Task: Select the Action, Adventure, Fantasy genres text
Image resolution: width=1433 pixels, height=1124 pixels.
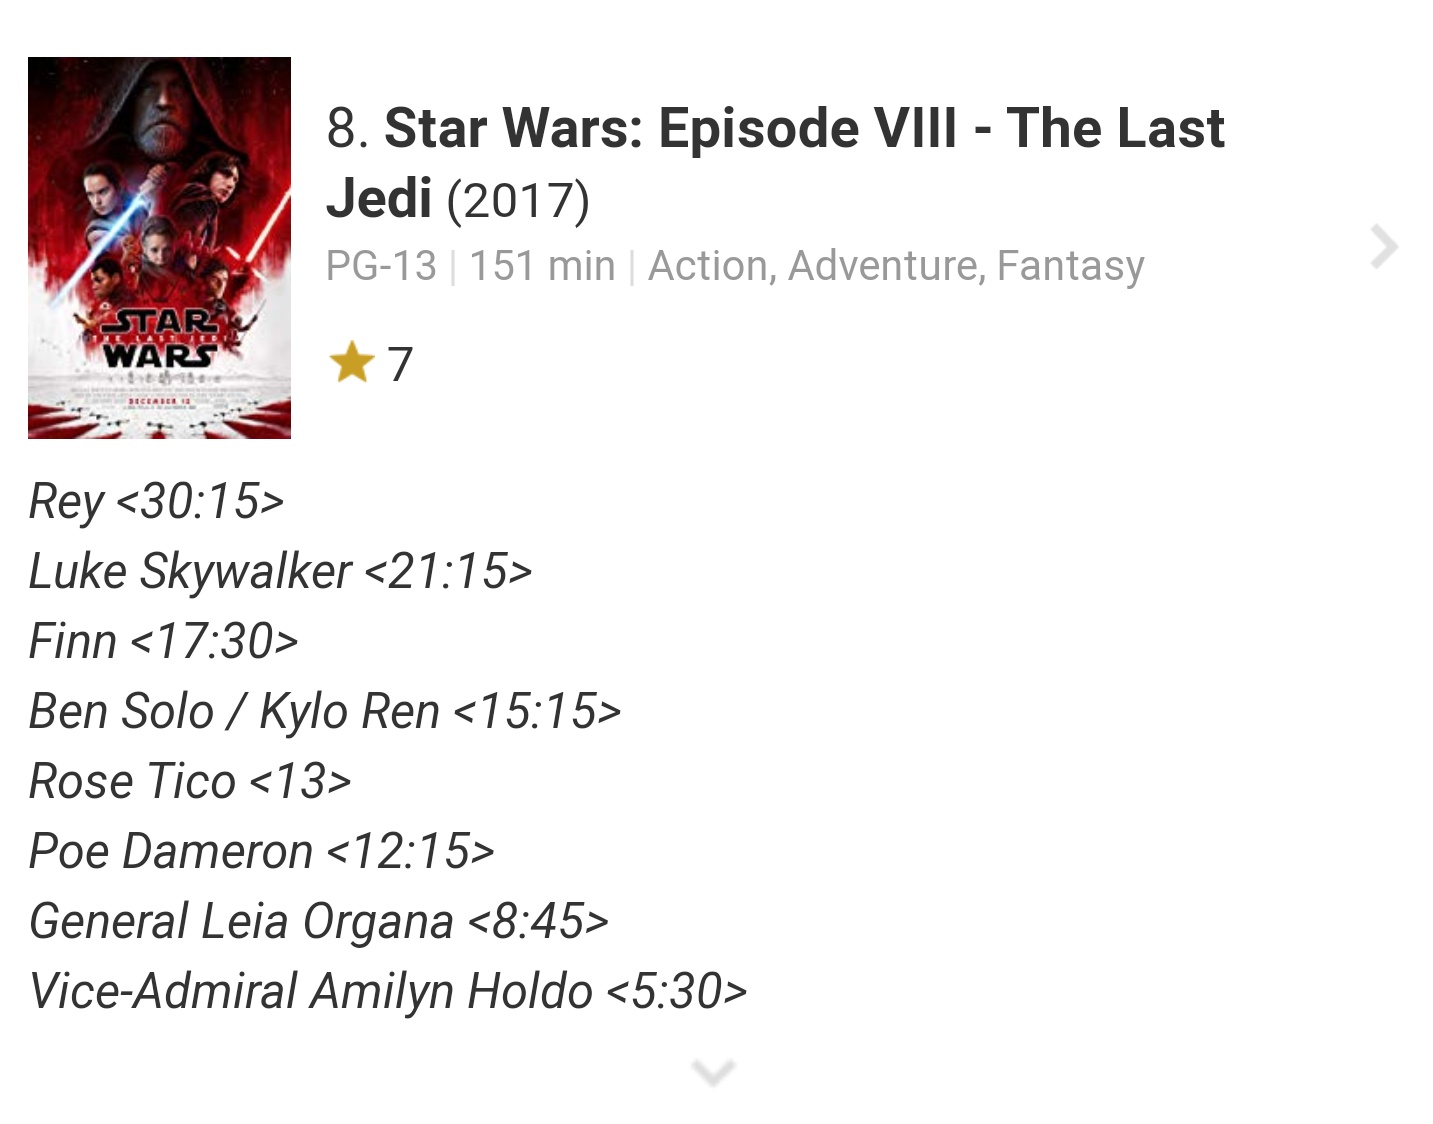Action: tap(896, 267)
